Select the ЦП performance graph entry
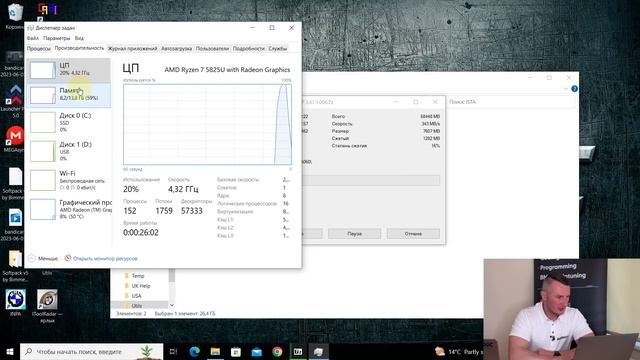This screenshot has width=640, height=360. point(68,70)
